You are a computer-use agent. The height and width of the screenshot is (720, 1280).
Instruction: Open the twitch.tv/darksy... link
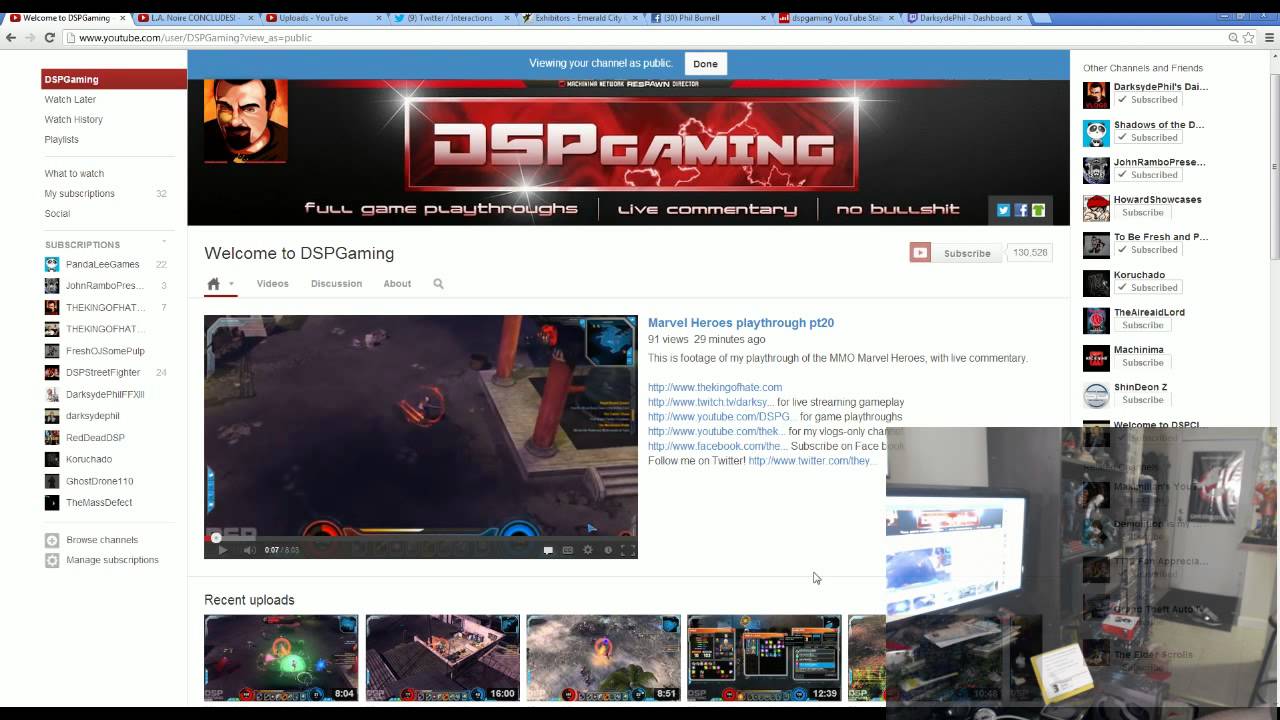[x=711, y=402]
